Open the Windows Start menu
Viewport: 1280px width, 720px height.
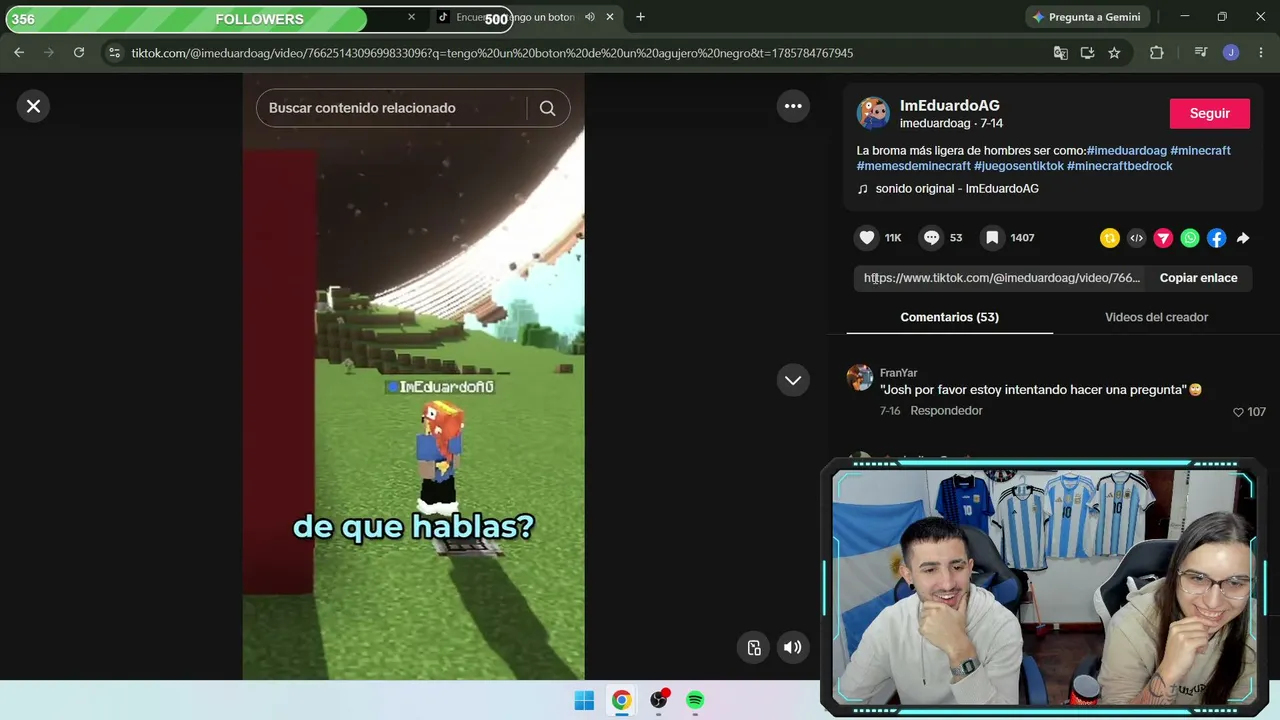pyautogui.click(x=585, y=700)
